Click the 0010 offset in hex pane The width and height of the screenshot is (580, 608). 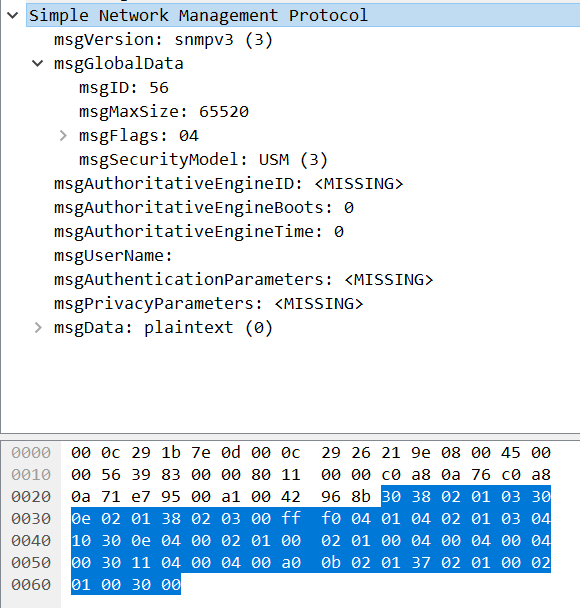pos(31,475)
